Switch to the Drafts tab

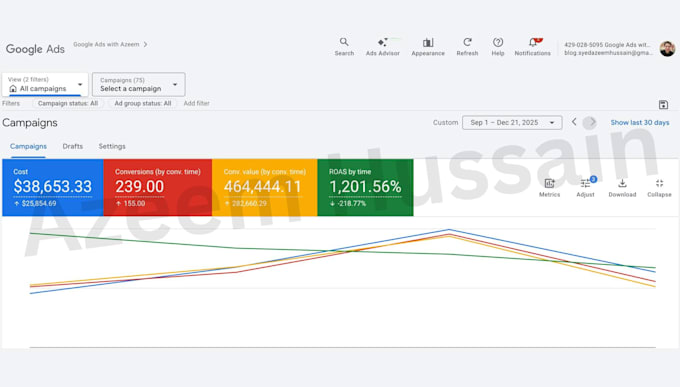pyautogui.click(x=72, y=146)
